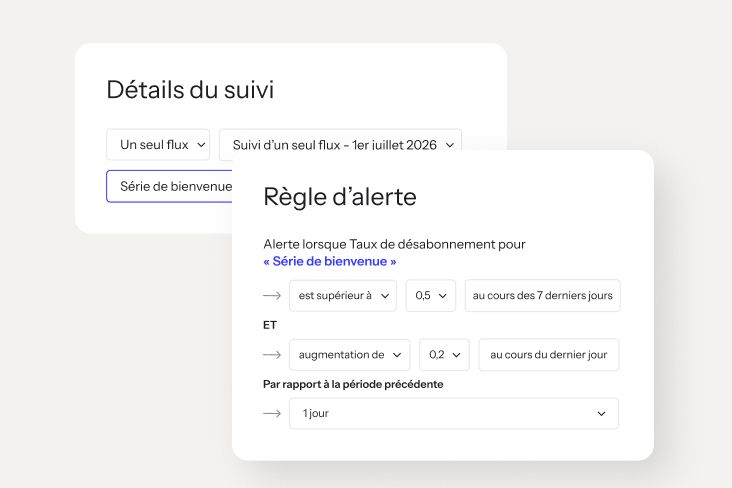Screen dimensions: 732x488
Task: Select 'au cours des 7 derniers jours' field
Action: coord(542,296)
